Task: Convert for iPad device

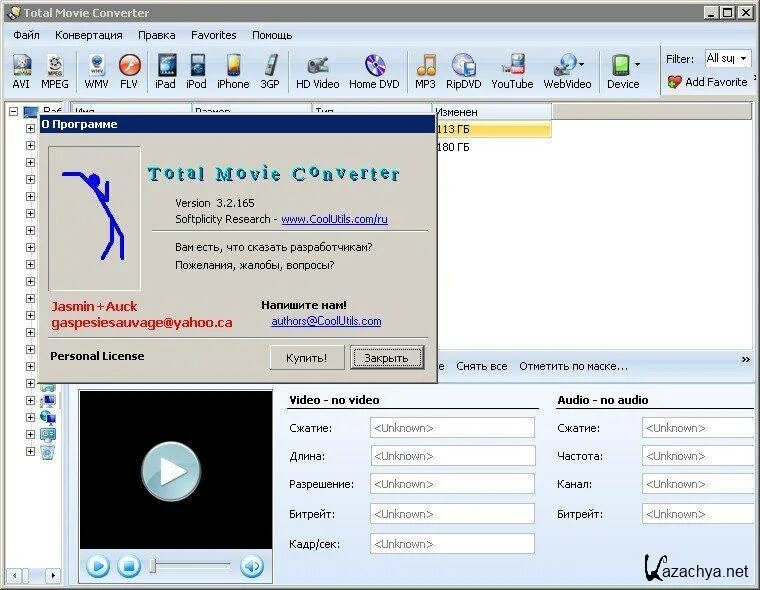Action: tap(165, 71)
